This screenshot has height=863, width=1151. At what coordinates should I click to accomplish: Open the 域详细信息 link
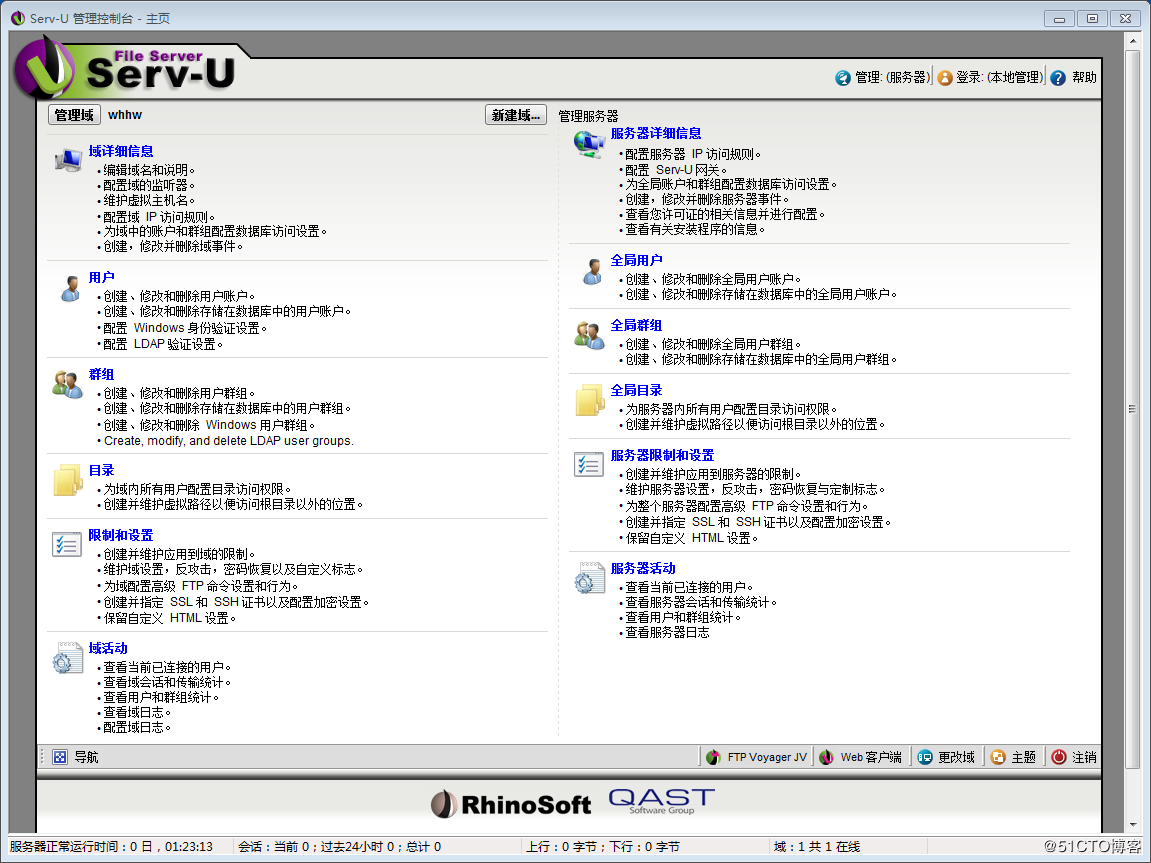point(122,150)
